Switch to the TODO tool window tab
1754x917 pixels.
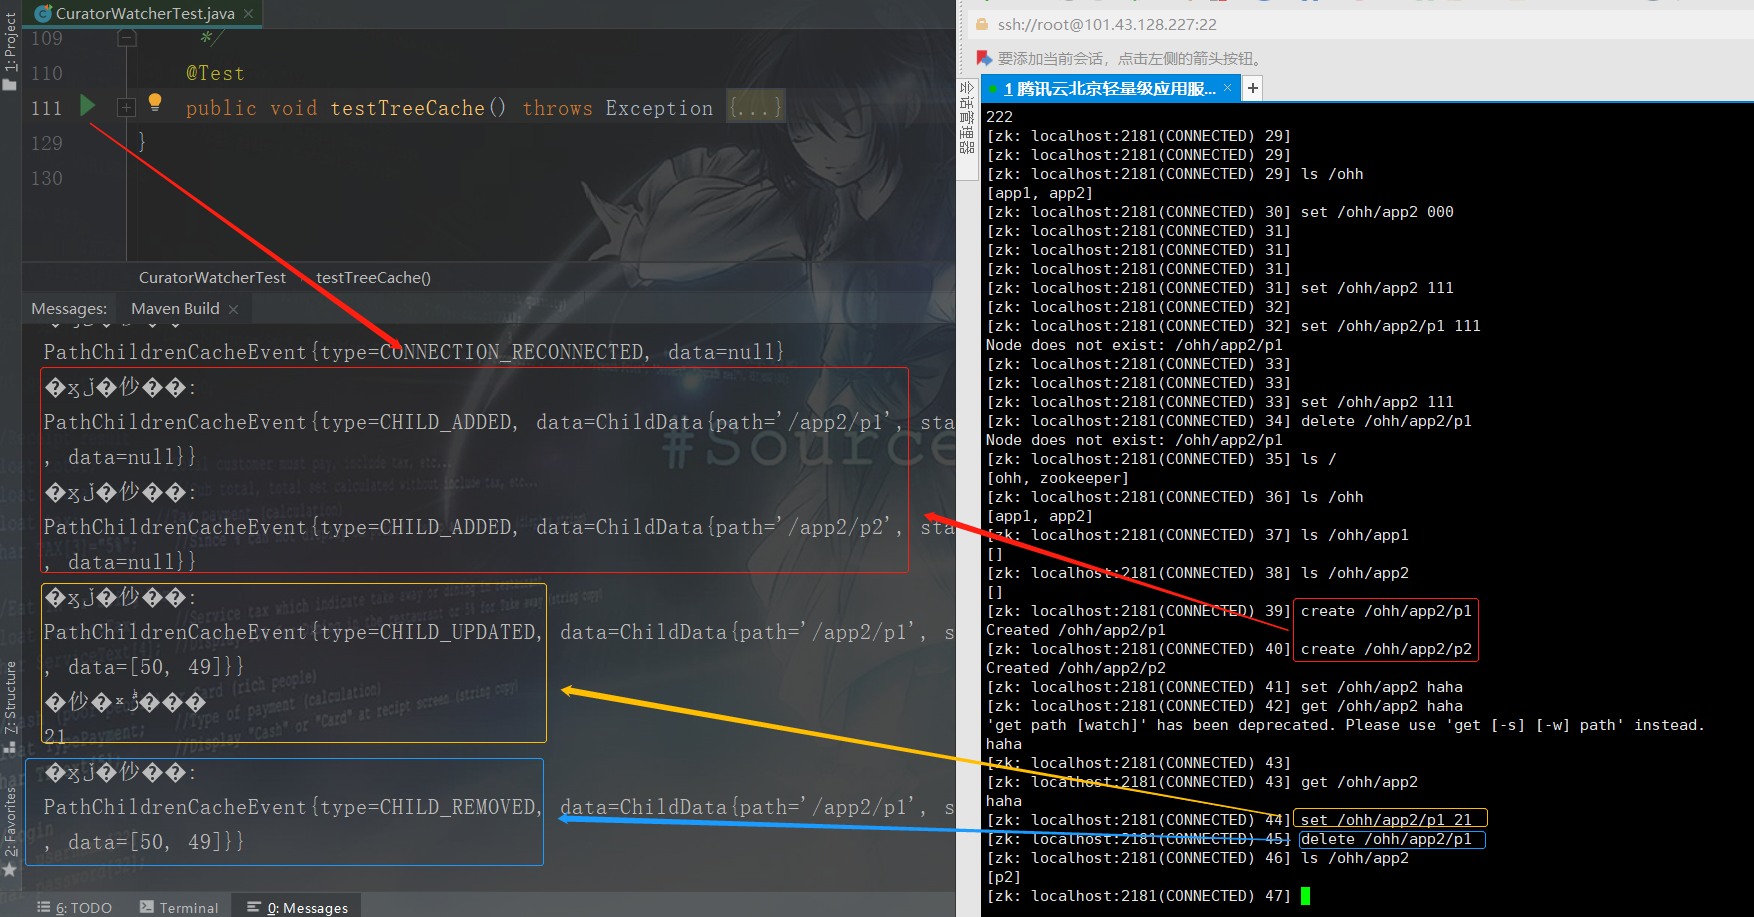(x=75, y=907)
